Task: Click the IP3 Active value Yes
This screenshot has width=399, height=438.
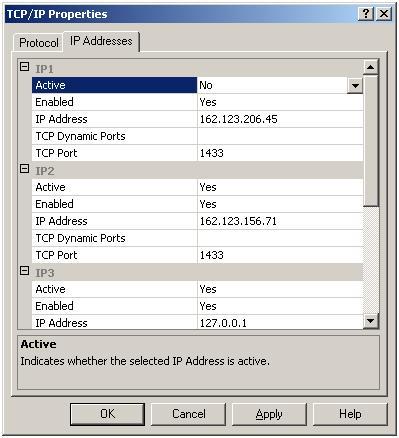Action: coord(208,289)
